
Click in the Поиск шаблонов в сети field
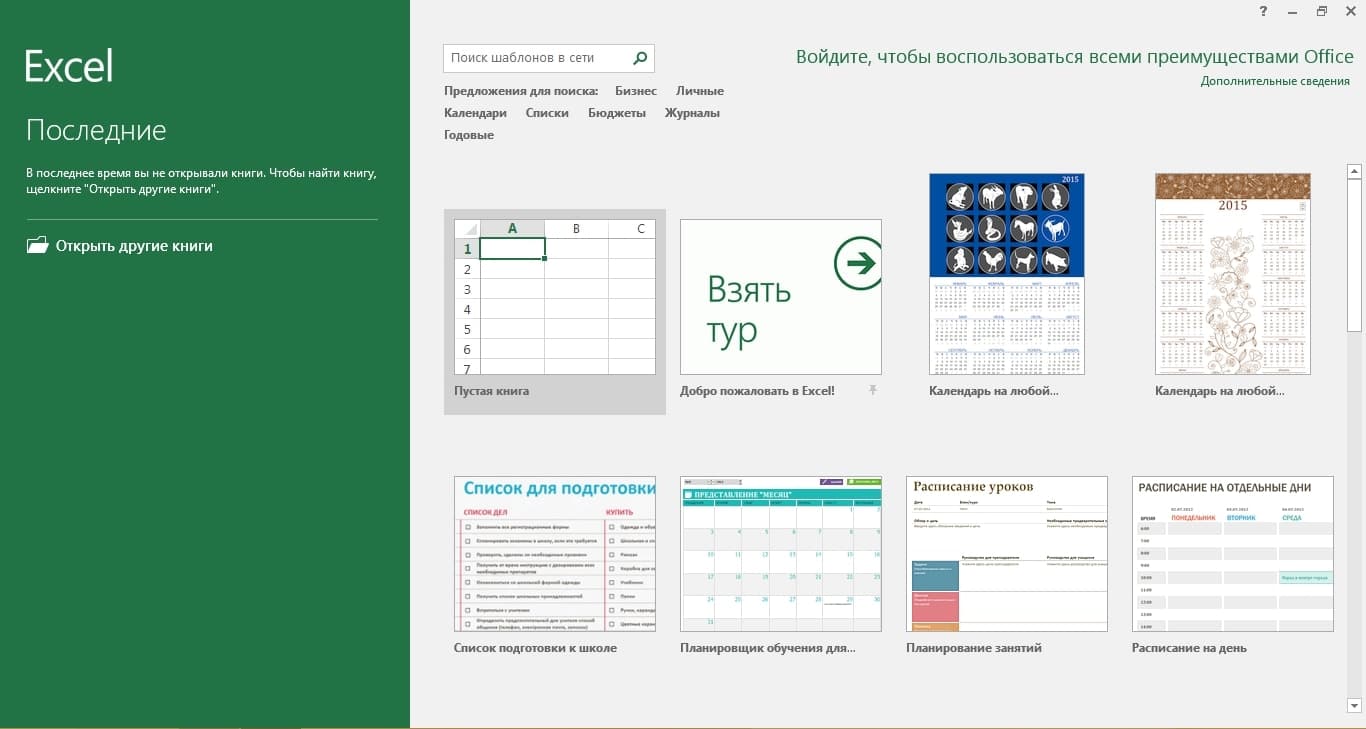537,58
